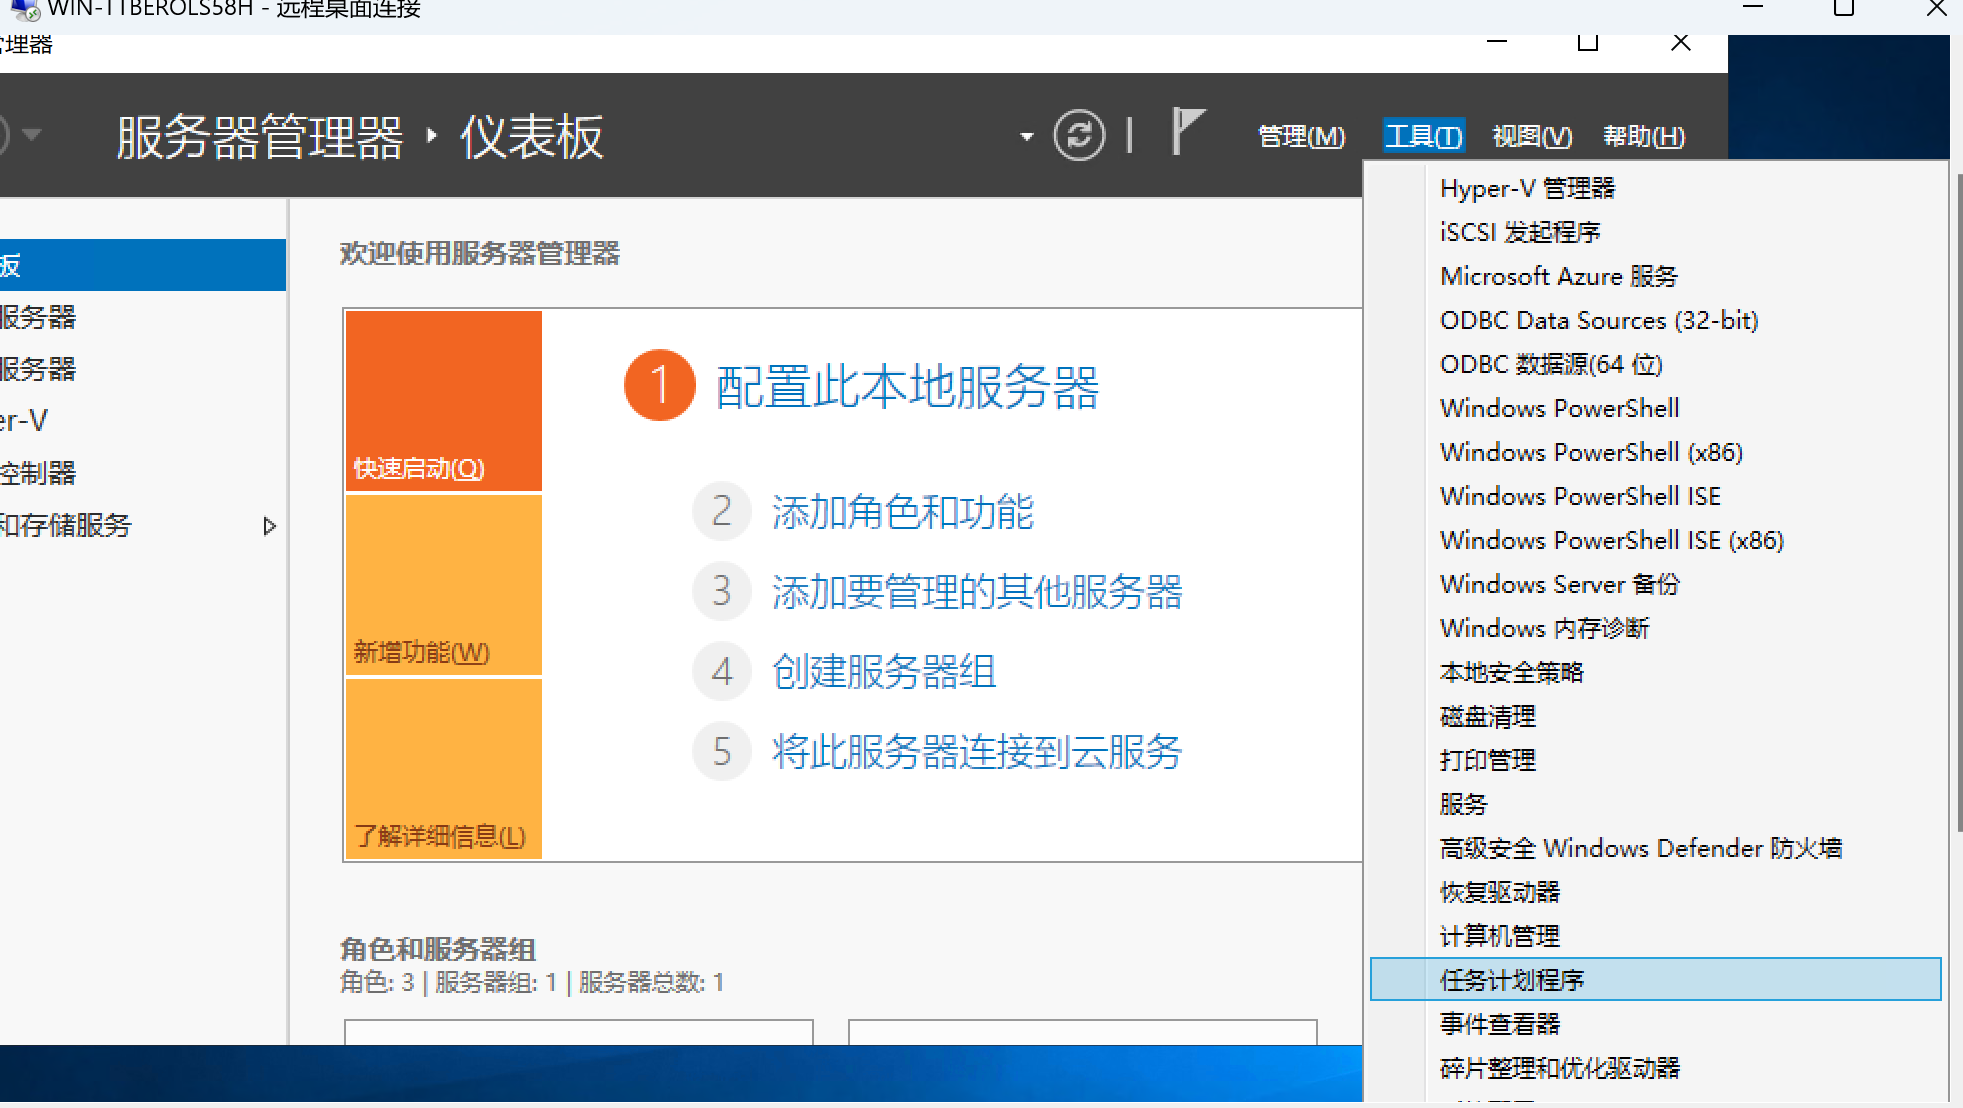Select 仪表板 in the left sidebar
This screenshot has height=1108, width=1963.
[x=100, y=264]
